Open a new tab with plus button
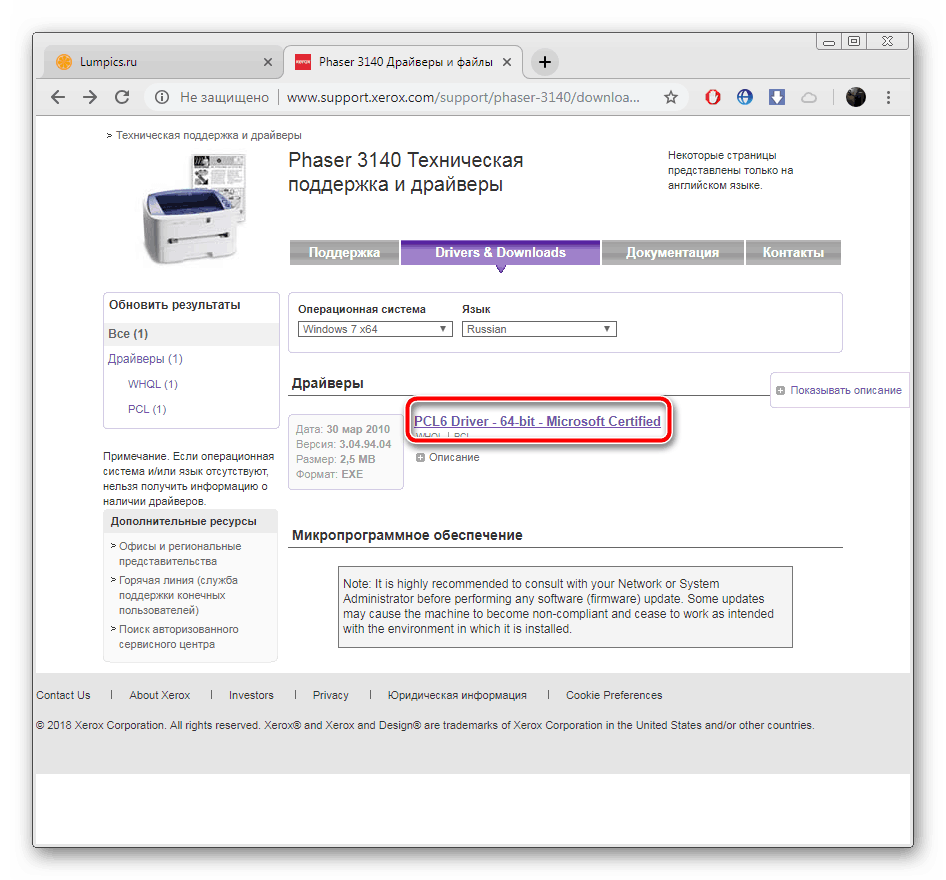946x880 pixels. click(544, 62)
